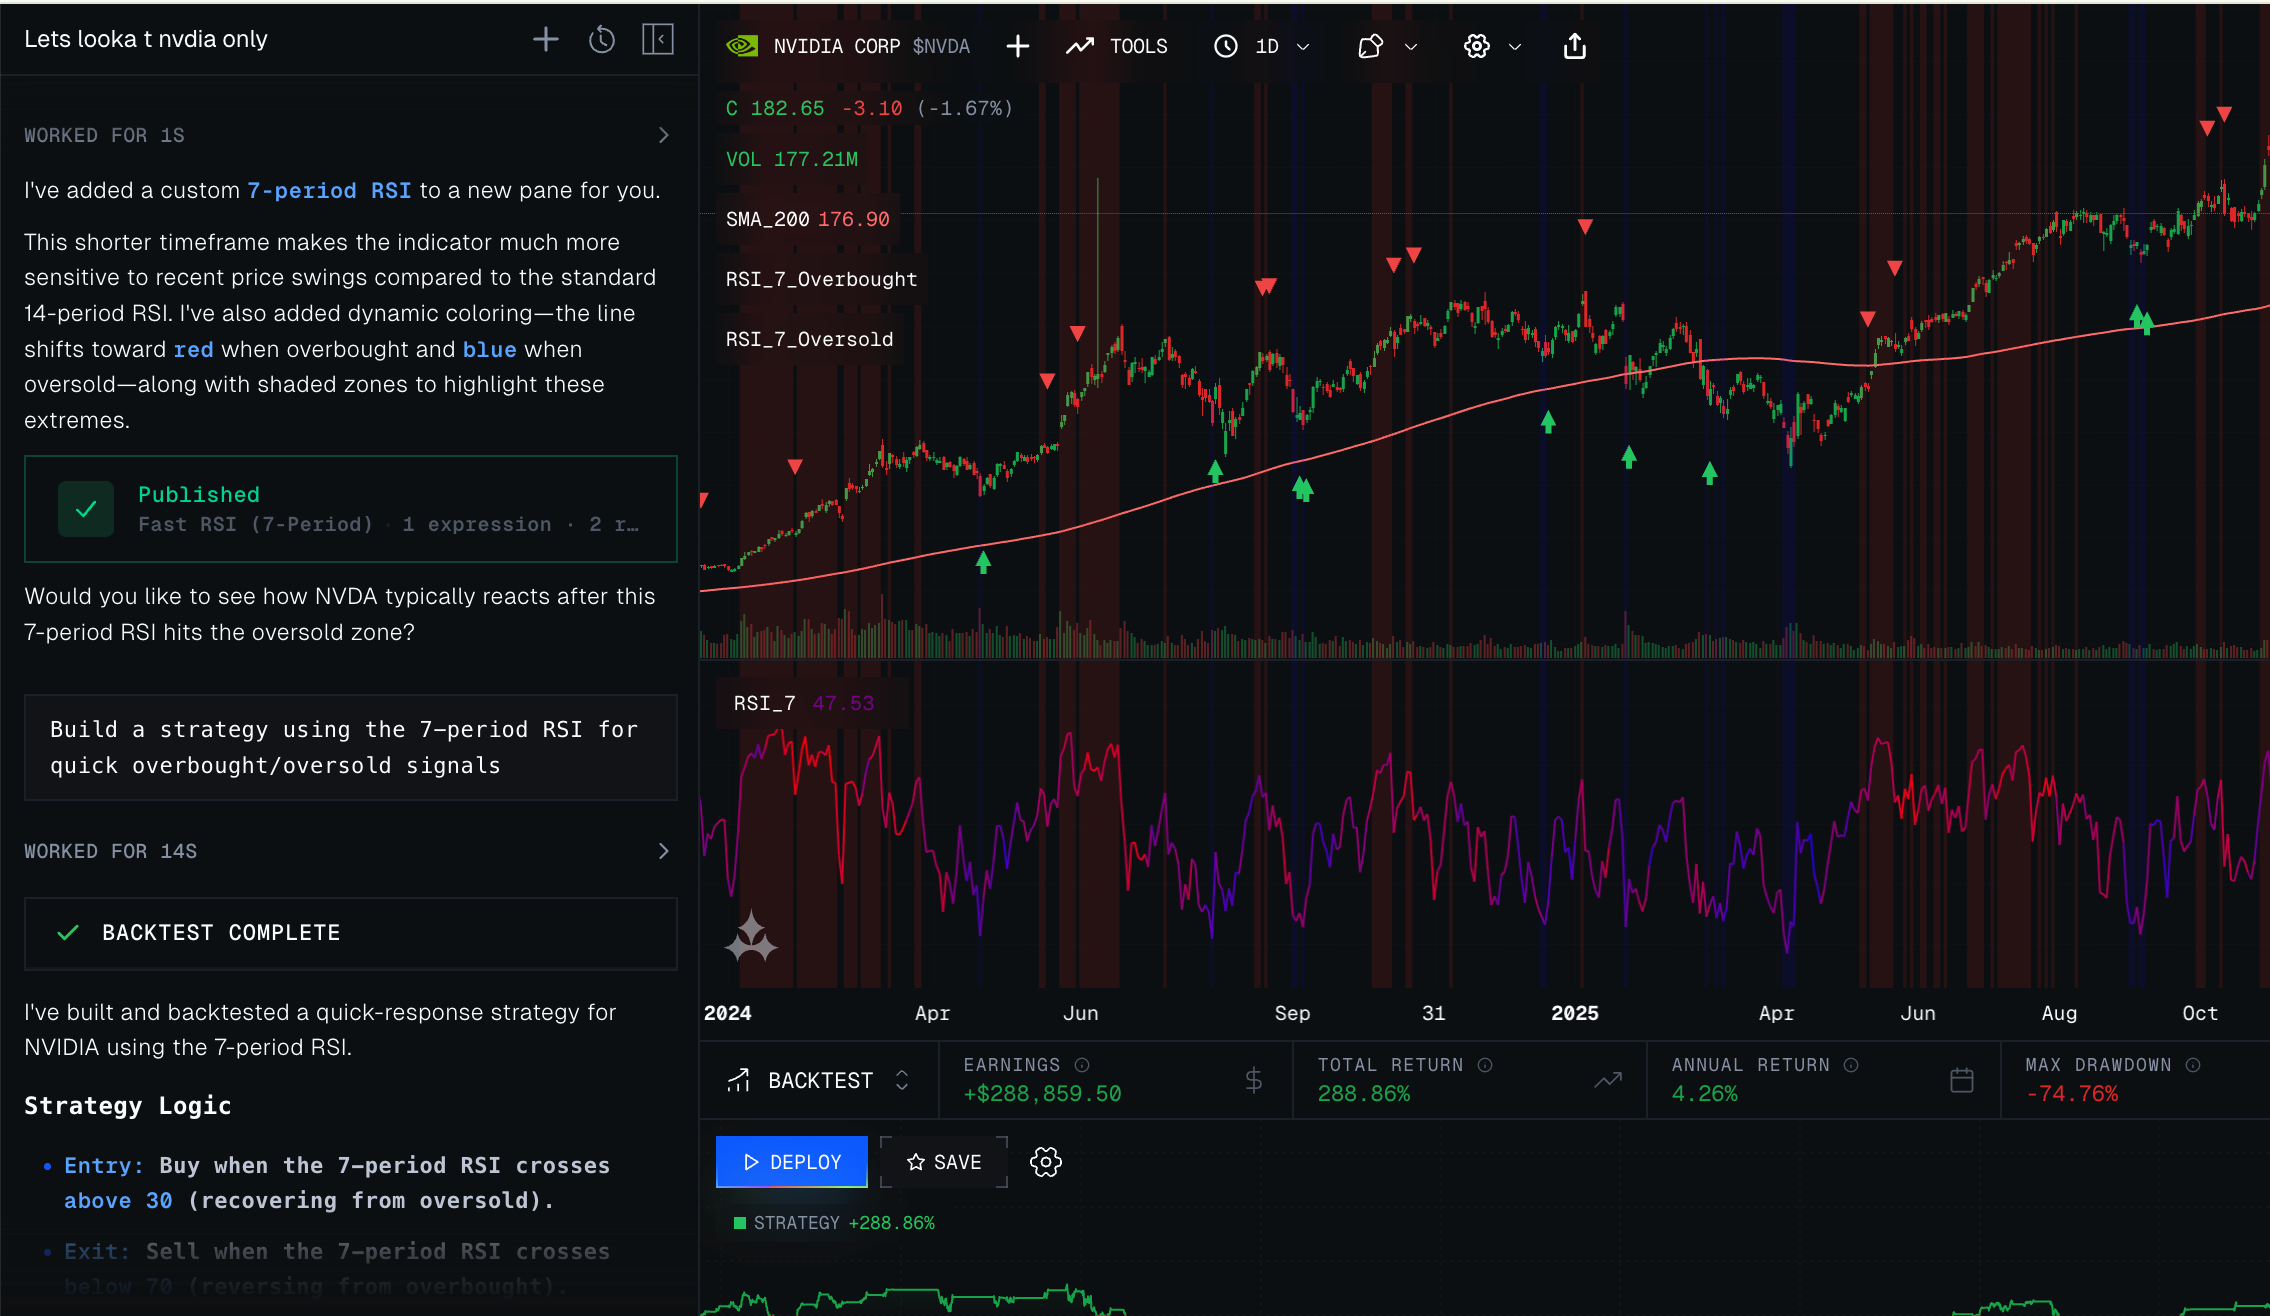
Task: Click the TOOLS trend-arrow icon
Action: pos(1080,46)
